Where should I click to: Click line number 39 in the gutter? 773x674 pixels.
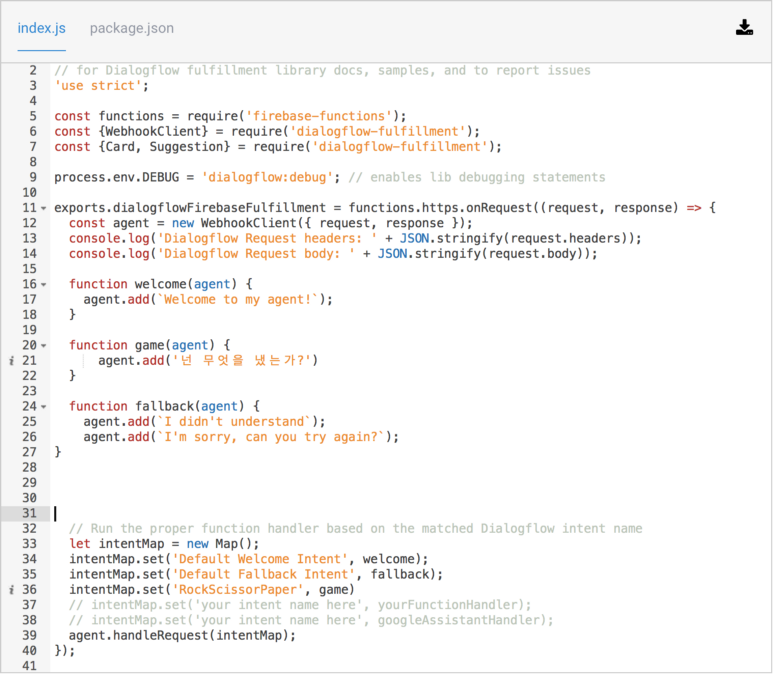(28, 635)
